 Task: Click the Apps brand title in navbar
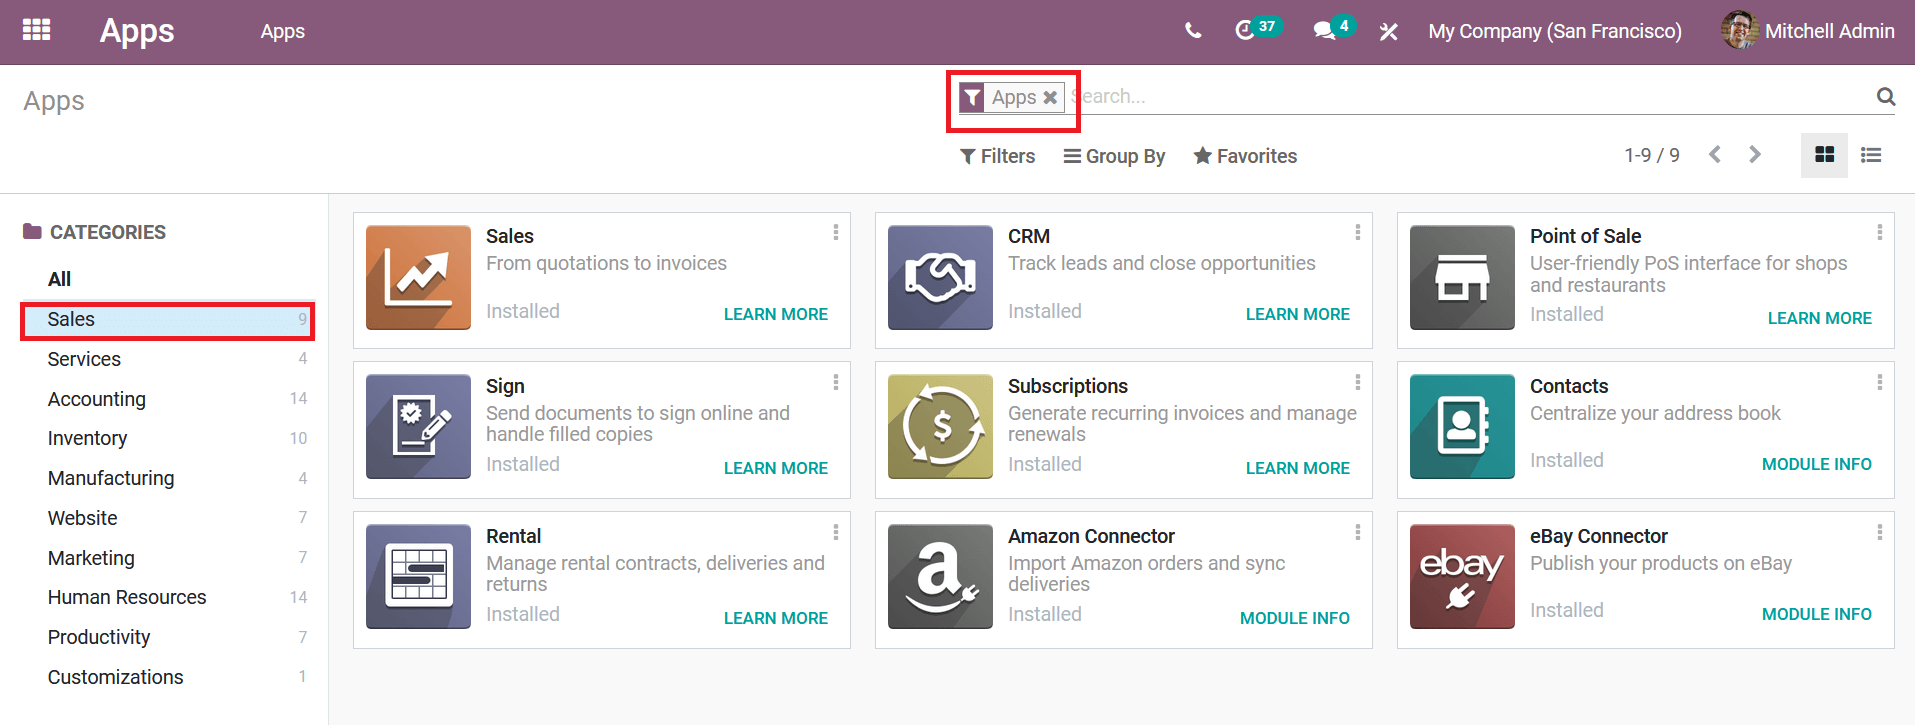pyautogui.click(x=137, y=31)
